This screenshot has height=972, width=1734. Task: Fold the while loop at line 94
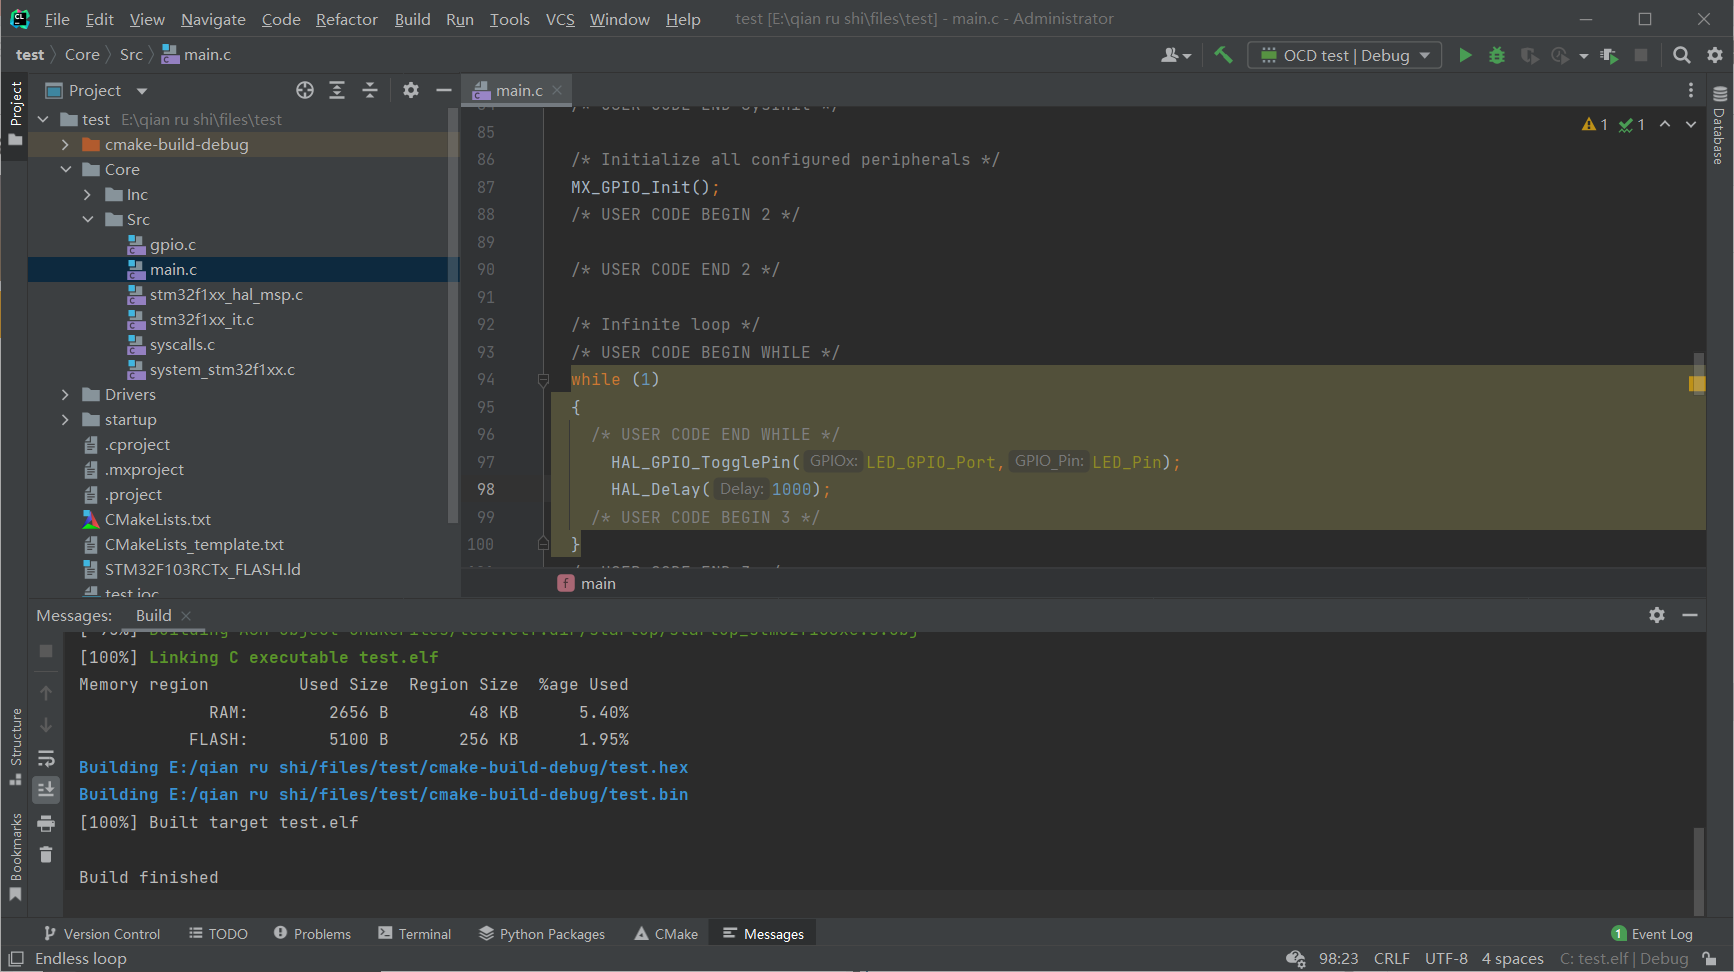pos(543,380)
